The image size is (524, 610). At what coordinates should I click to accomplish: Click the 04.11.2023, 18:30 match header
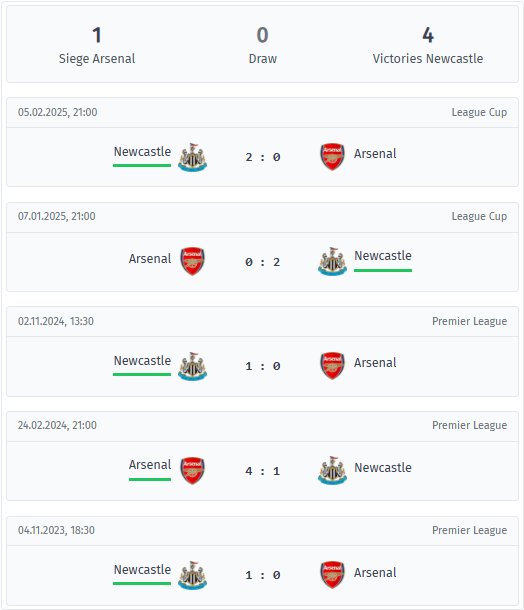[x=263, y=530]
